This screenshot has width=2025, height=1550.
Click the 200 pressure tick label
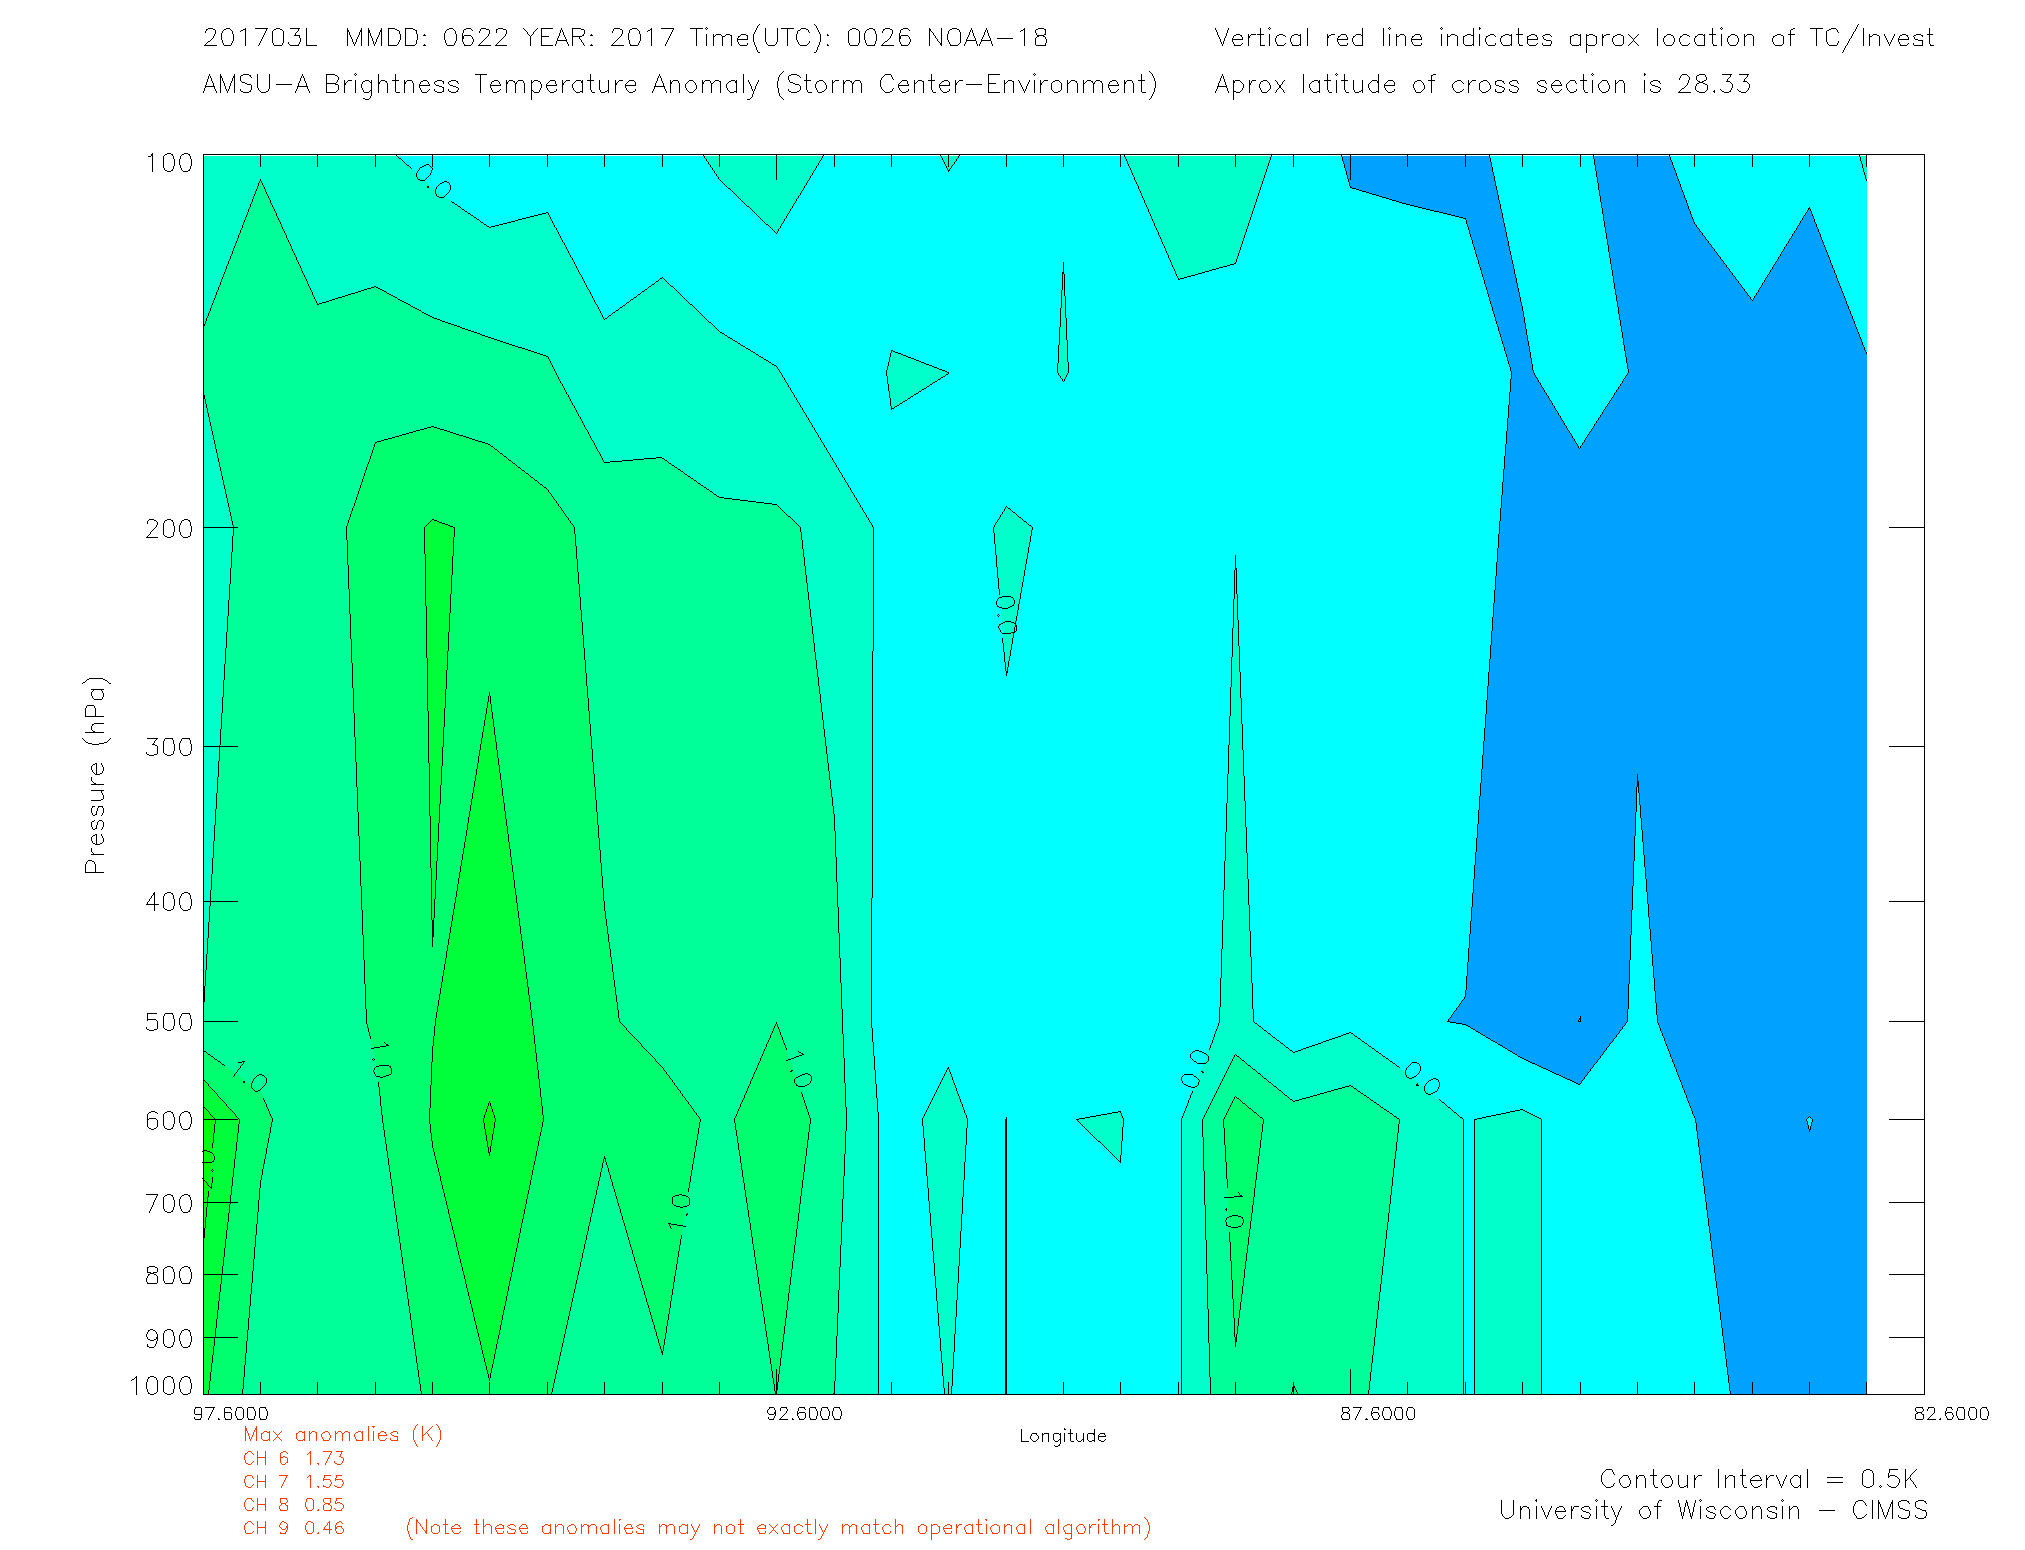coord(168,528)
